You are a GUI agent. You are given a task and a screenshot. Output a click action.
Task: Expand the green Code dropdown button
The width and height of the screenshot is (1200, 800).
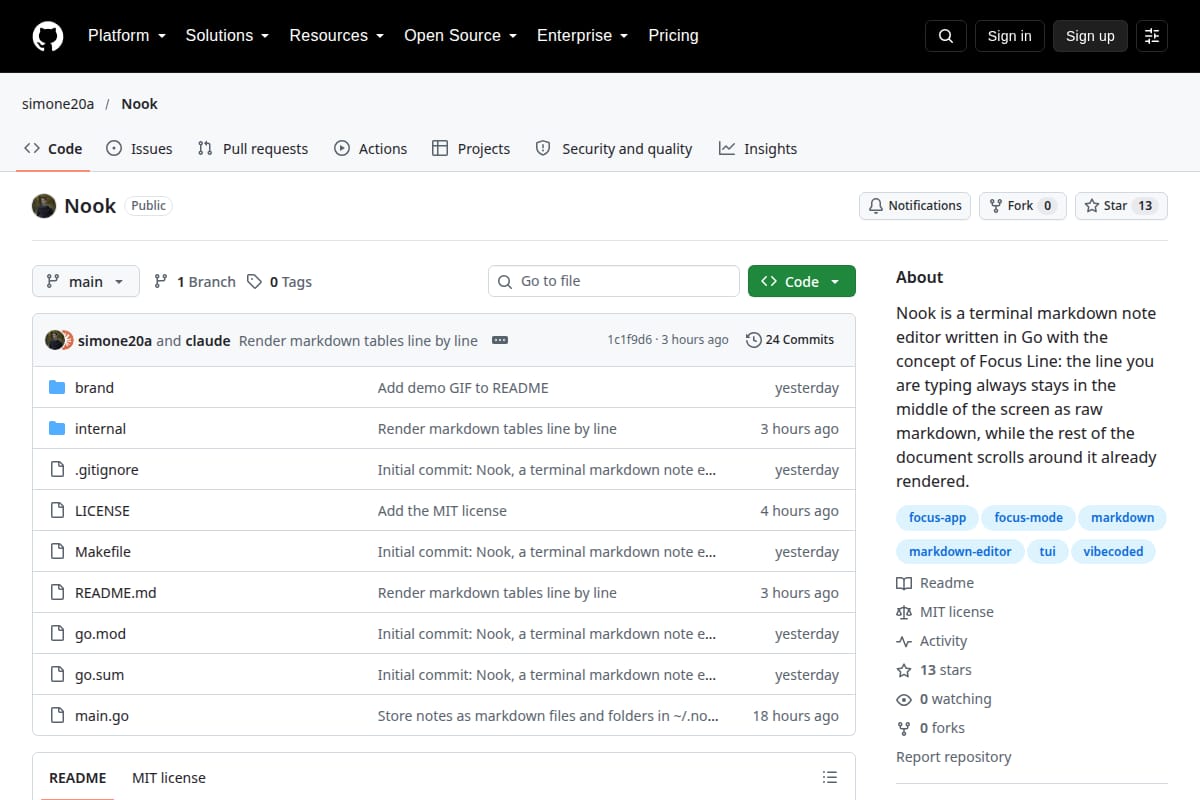[802, 282]
